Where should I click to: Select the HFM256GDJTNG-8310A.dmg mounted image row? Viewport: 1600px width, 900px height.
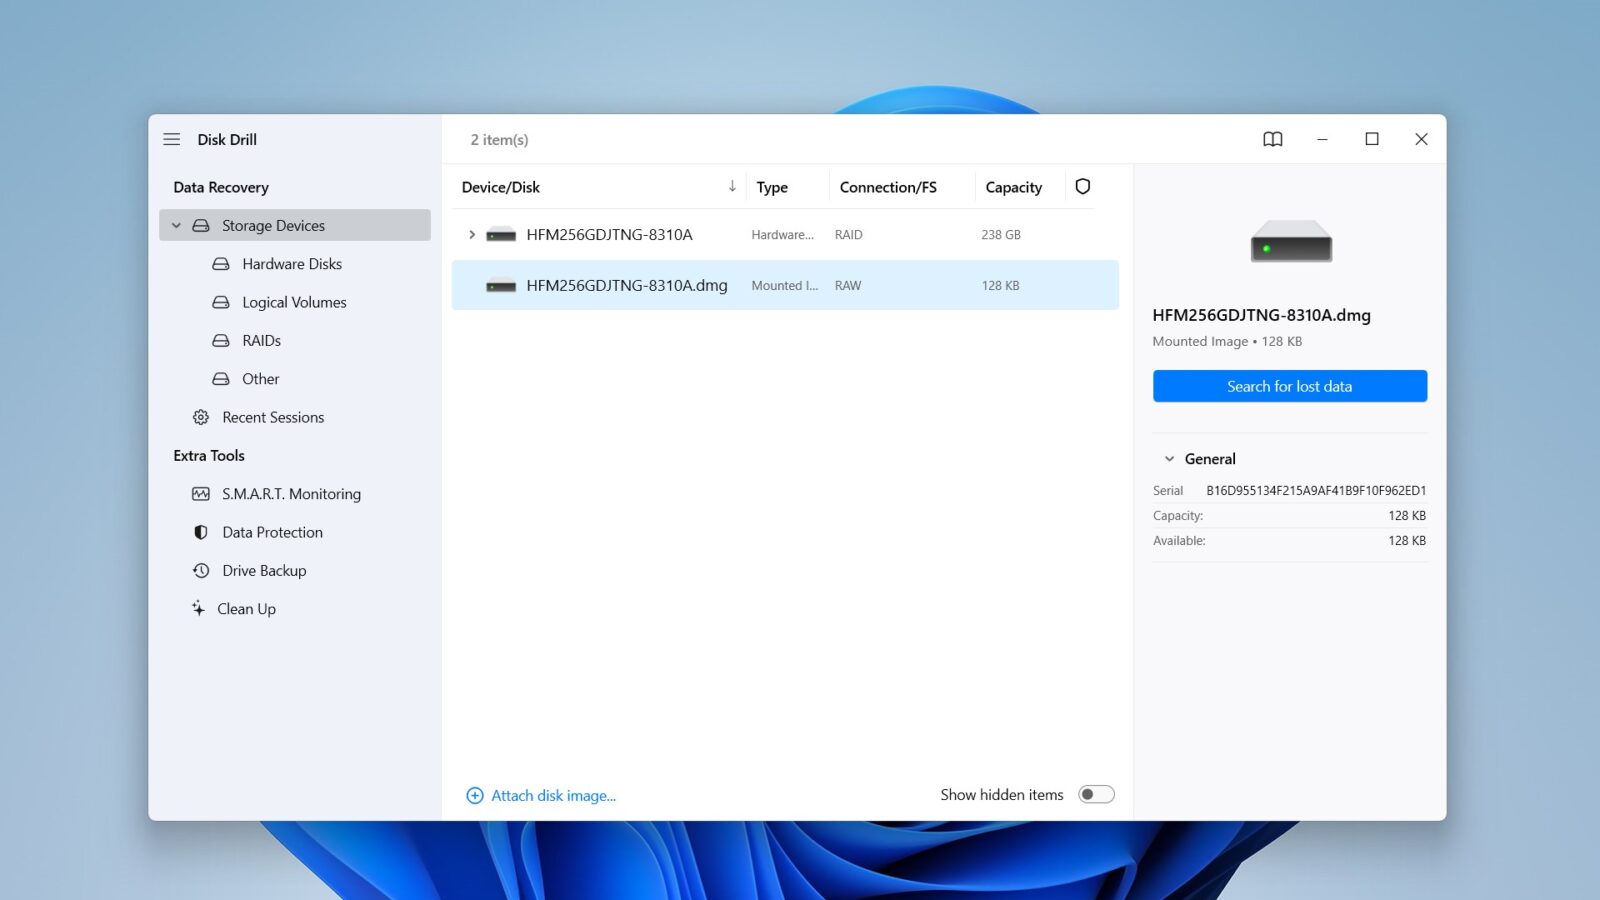pyautogui.click(x=628, y=285)
